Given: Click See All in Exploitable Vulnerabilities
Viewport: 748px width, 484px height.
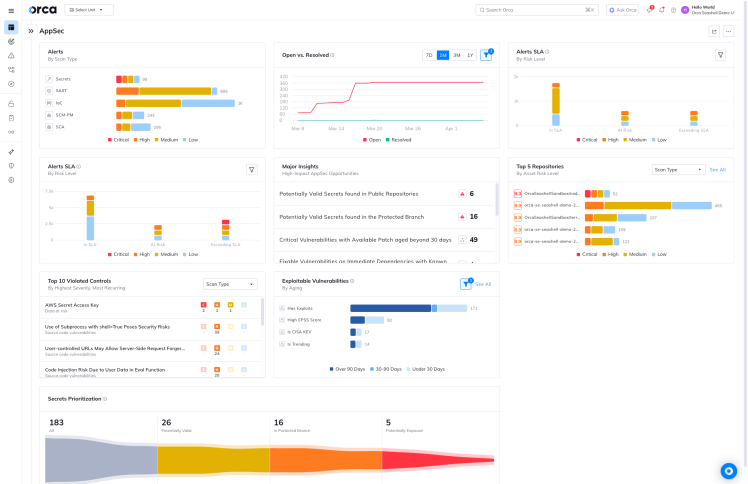Looking at the screenshot, I should (x=483, y=284).
